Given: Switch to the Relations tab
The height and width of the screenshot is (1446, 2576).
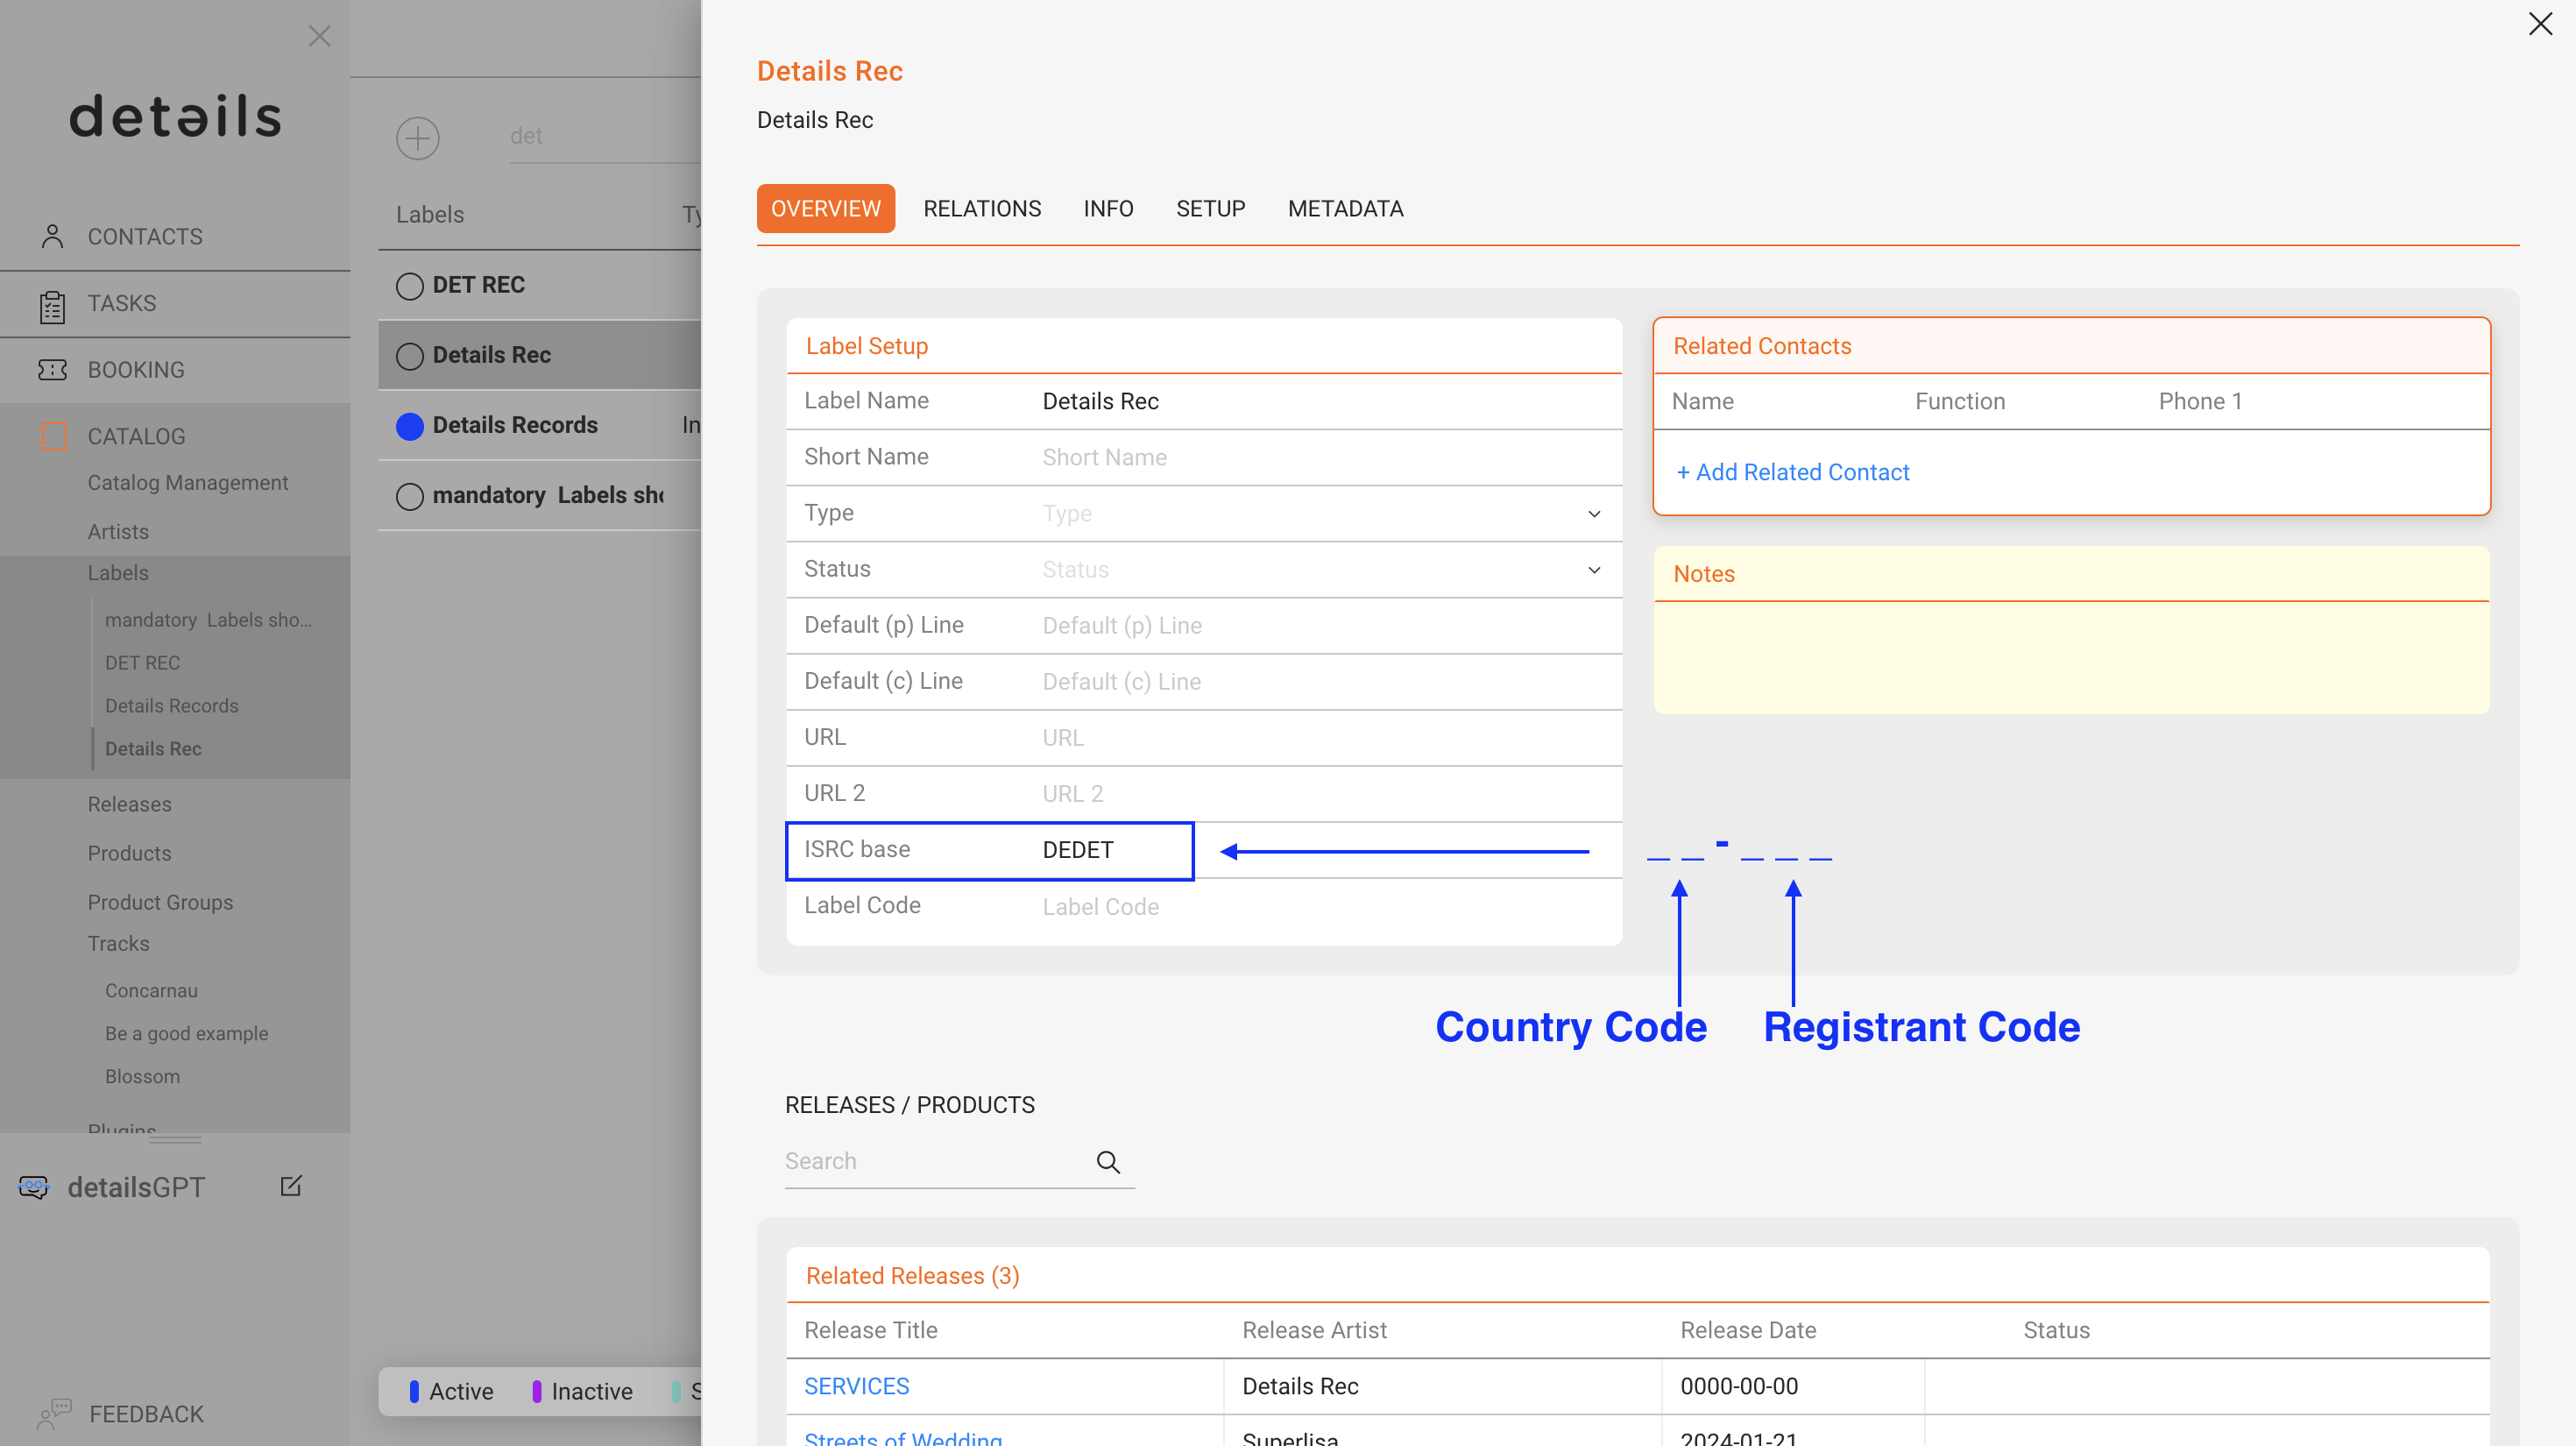Looking at the screenshot, I should [x=981, y=209].
